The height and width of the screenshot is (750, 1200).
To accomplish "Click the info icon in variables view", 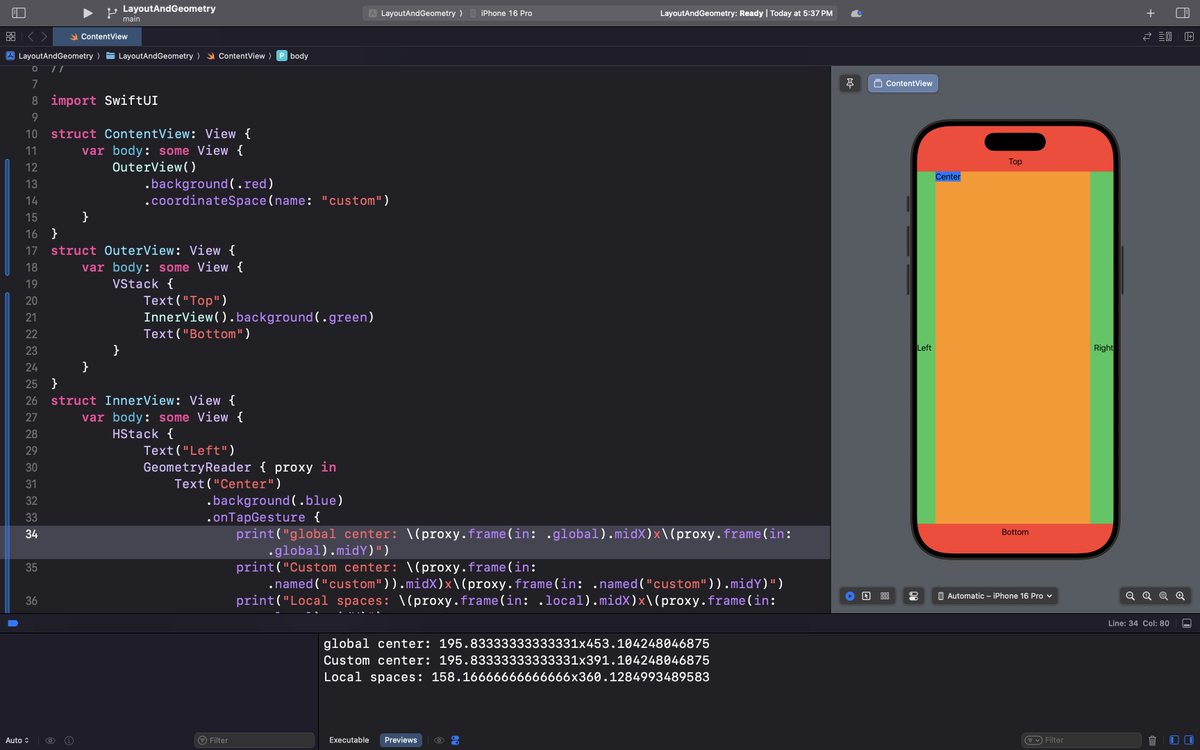I will click(x=67, y=740).
